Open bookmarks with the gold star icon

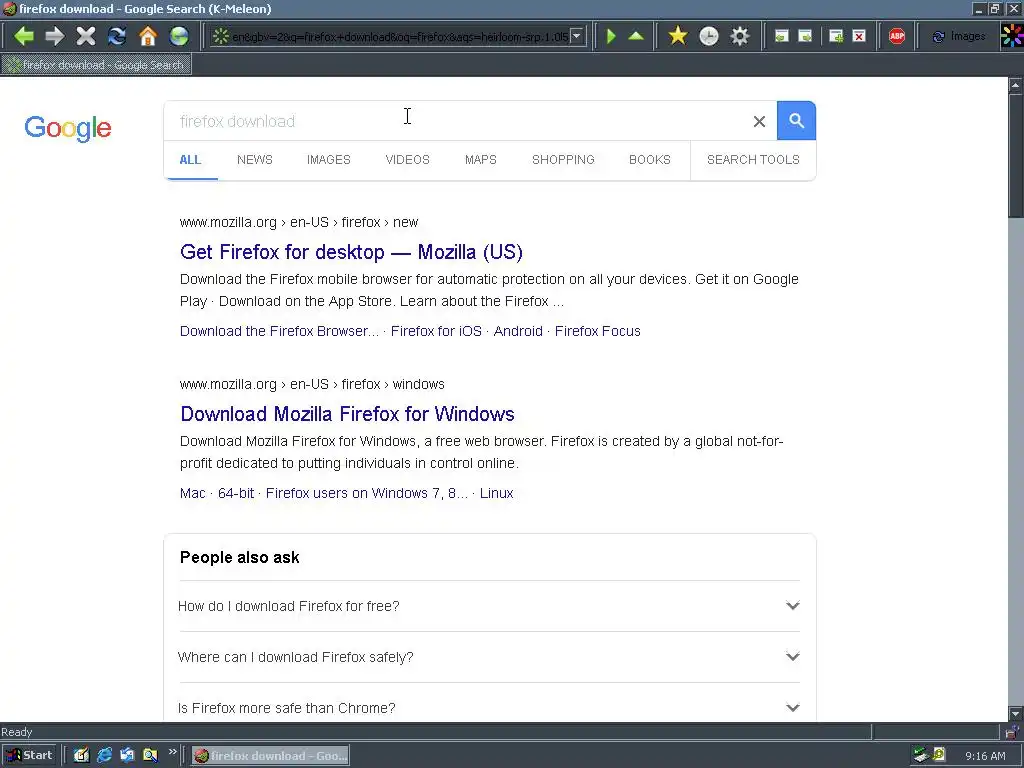click(x=678, y=36)
